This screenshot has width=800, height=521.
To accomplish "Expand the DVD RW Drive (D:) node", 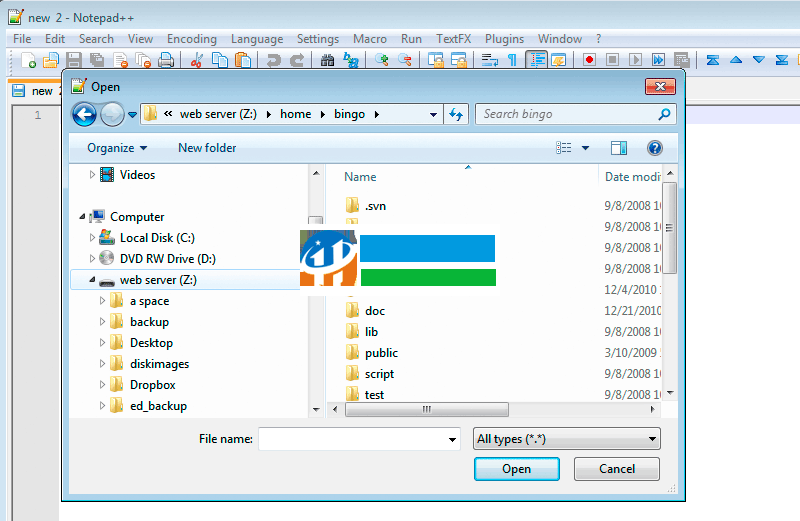I will point(92,258).
